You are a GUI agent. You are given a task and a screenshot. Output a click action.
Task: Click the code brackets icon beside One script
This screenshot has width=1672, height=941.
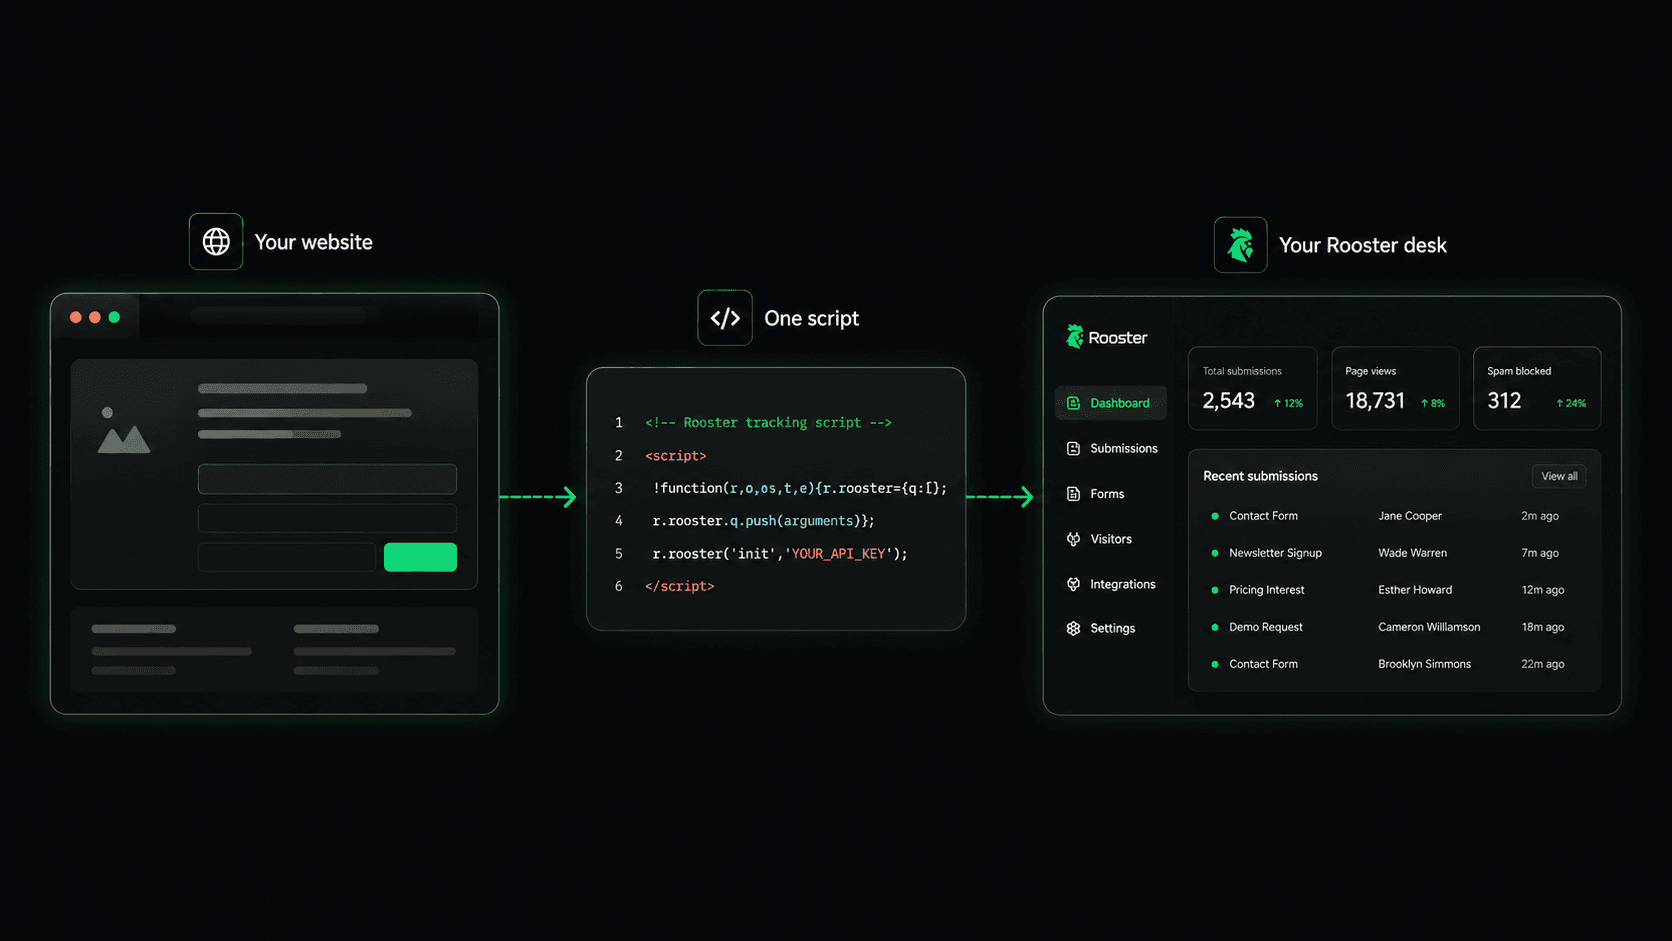point(725,318)
